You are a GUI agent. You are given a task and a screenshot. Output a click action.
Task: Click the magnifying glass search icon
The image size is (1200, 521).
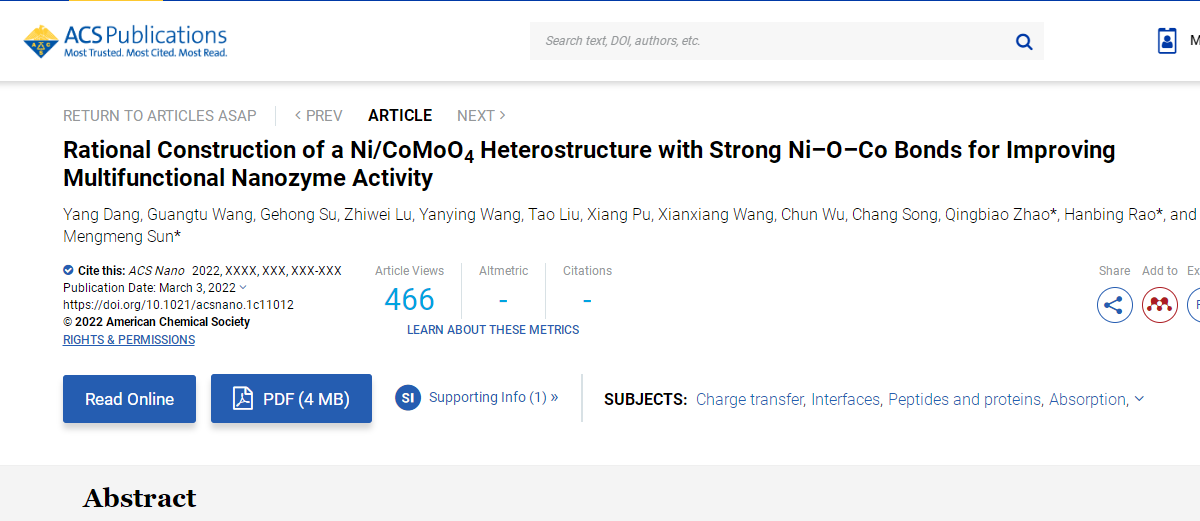click(x=1024, y=41)
